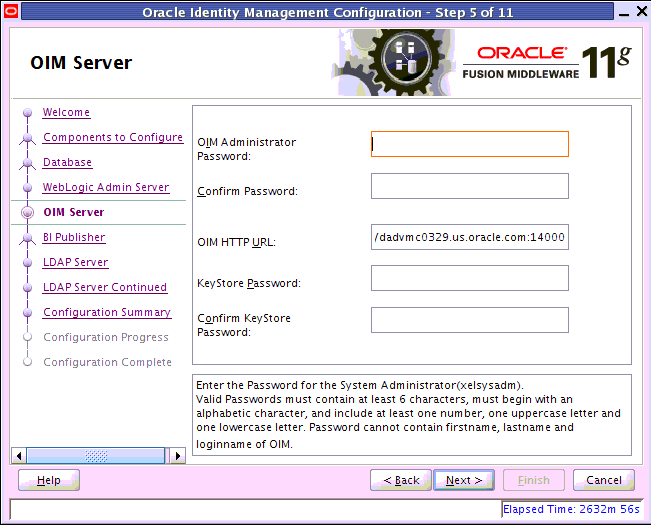Click the Confirm Password label
651x525 pixels.
coord(247,191)
